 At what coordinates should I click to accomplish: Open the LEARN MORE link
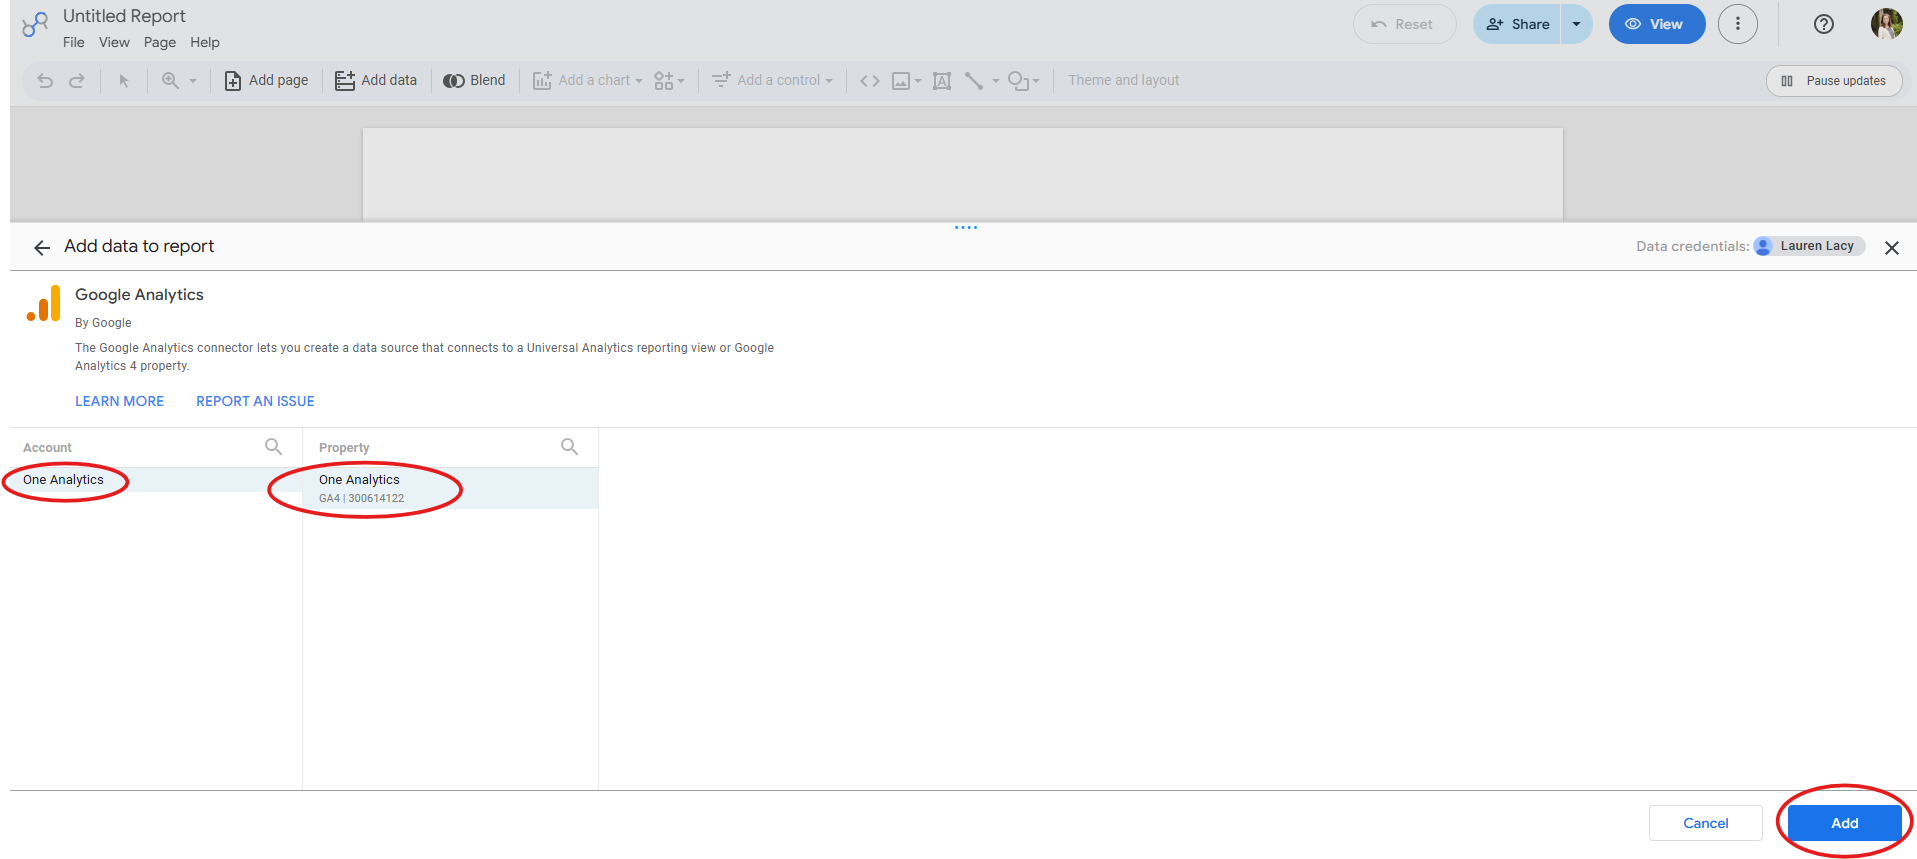pos(119,401)
